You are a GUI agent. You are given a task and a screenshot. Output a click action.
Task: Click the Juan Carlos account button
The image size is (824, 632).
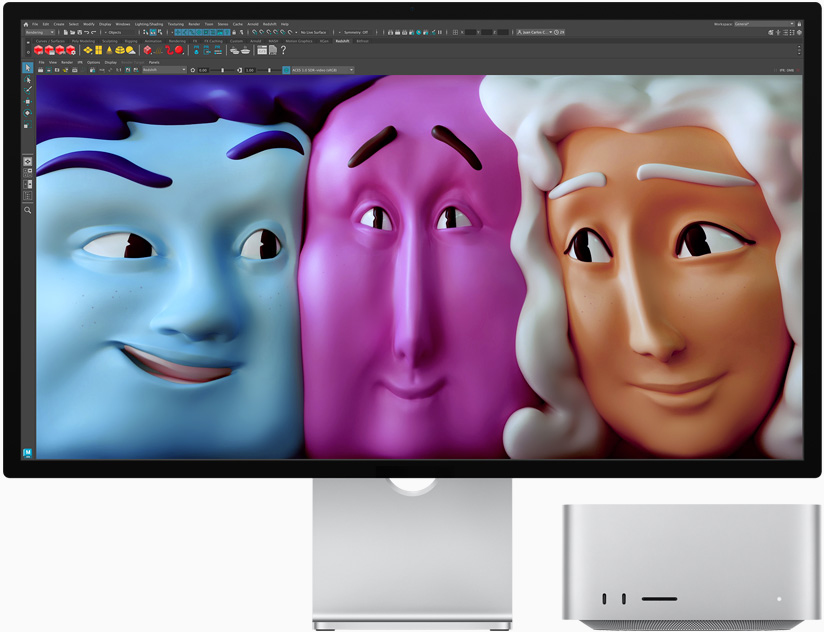point(532,31)
